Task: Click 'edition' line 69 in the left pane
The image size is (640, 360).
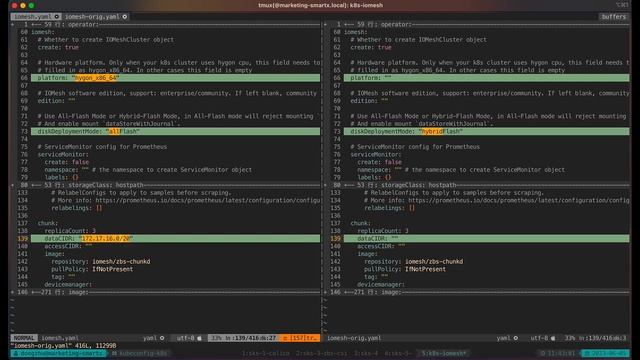Action: pyautogui.click(x=56, y=101)
